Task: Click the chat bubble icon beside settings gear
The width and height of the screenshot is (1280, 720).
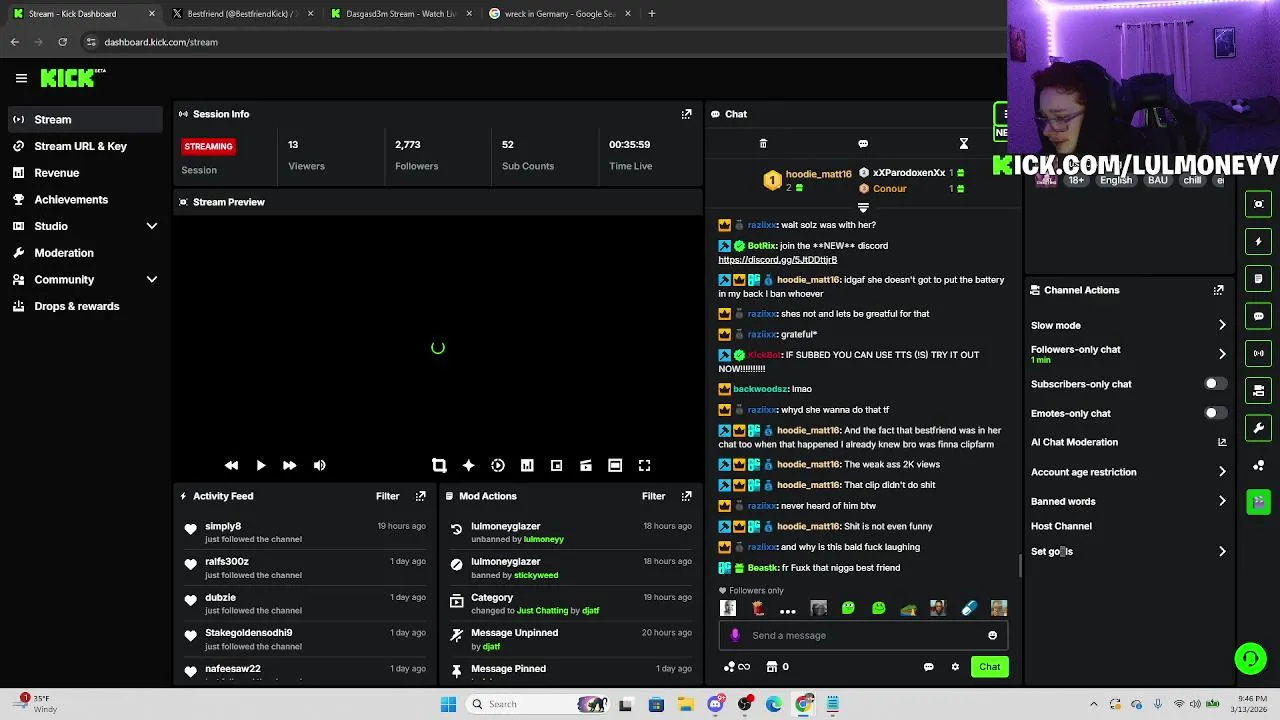Action: click(x=928, y=667)
